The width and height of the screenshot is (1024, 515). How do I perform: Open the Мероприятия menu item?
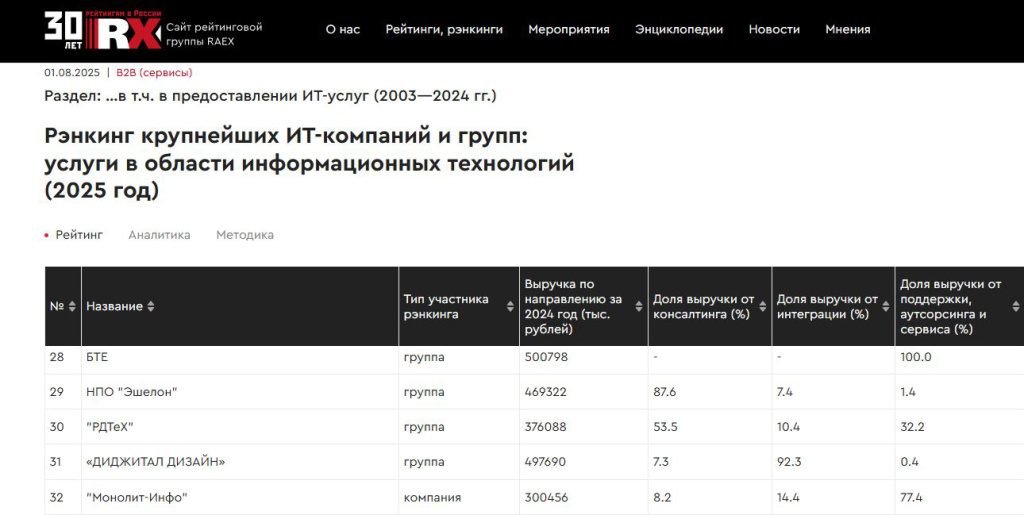pos(569,29)
